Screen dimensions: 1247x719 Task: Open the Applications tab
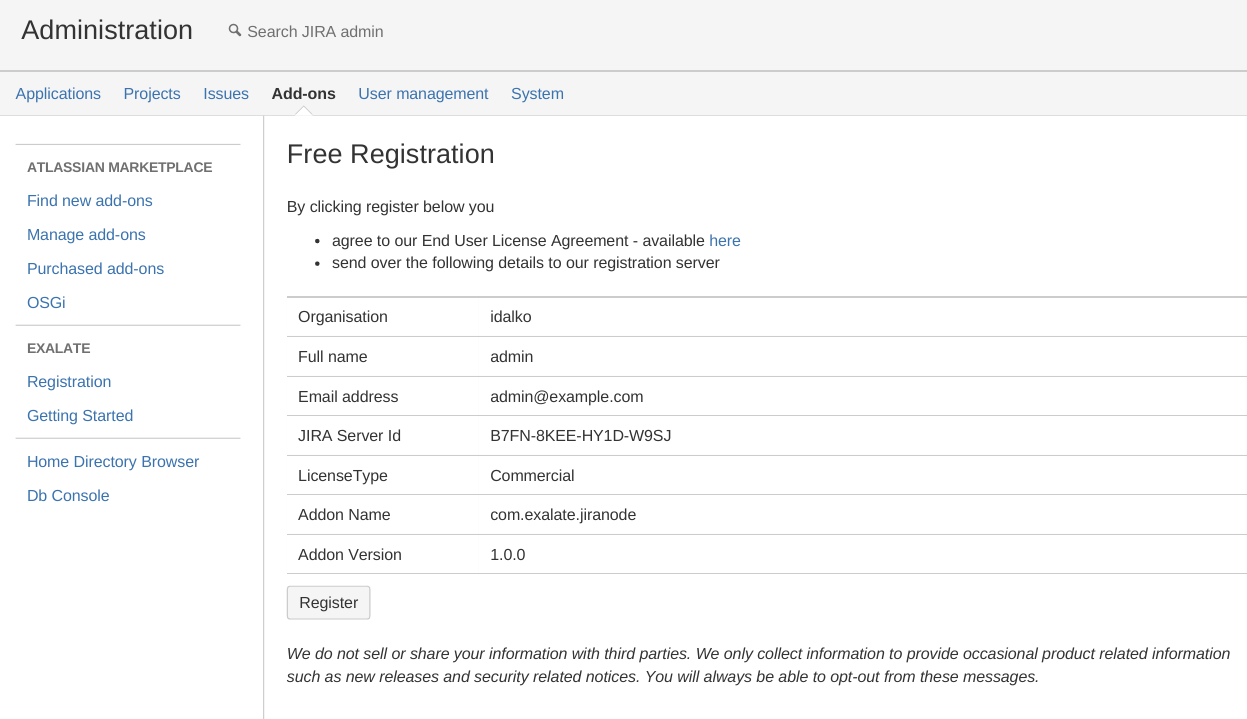58,94
